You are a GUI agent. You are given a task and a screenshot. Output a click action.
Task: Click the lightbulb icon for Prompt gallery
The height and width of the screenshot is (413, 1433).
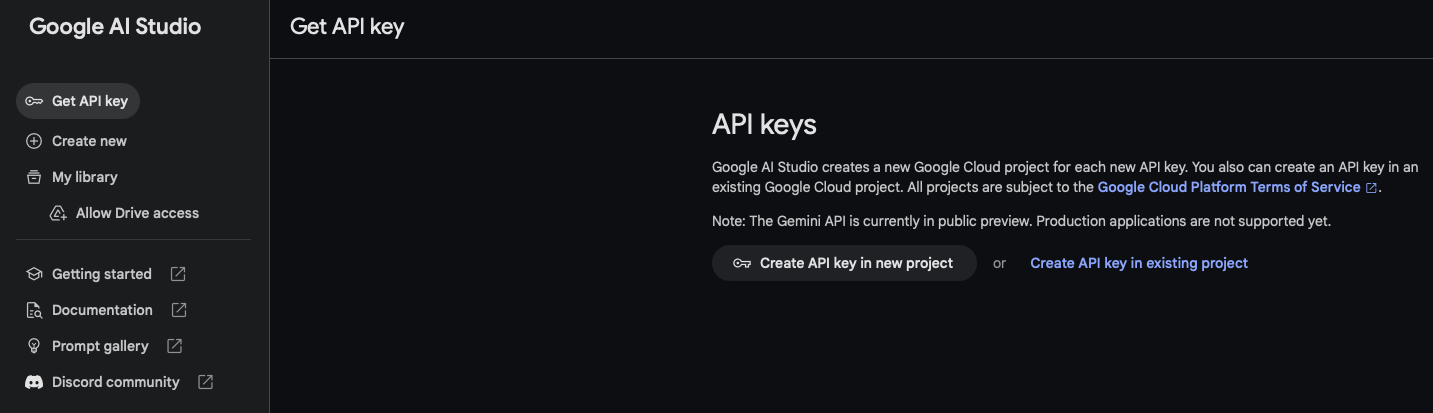coord(34,346)
